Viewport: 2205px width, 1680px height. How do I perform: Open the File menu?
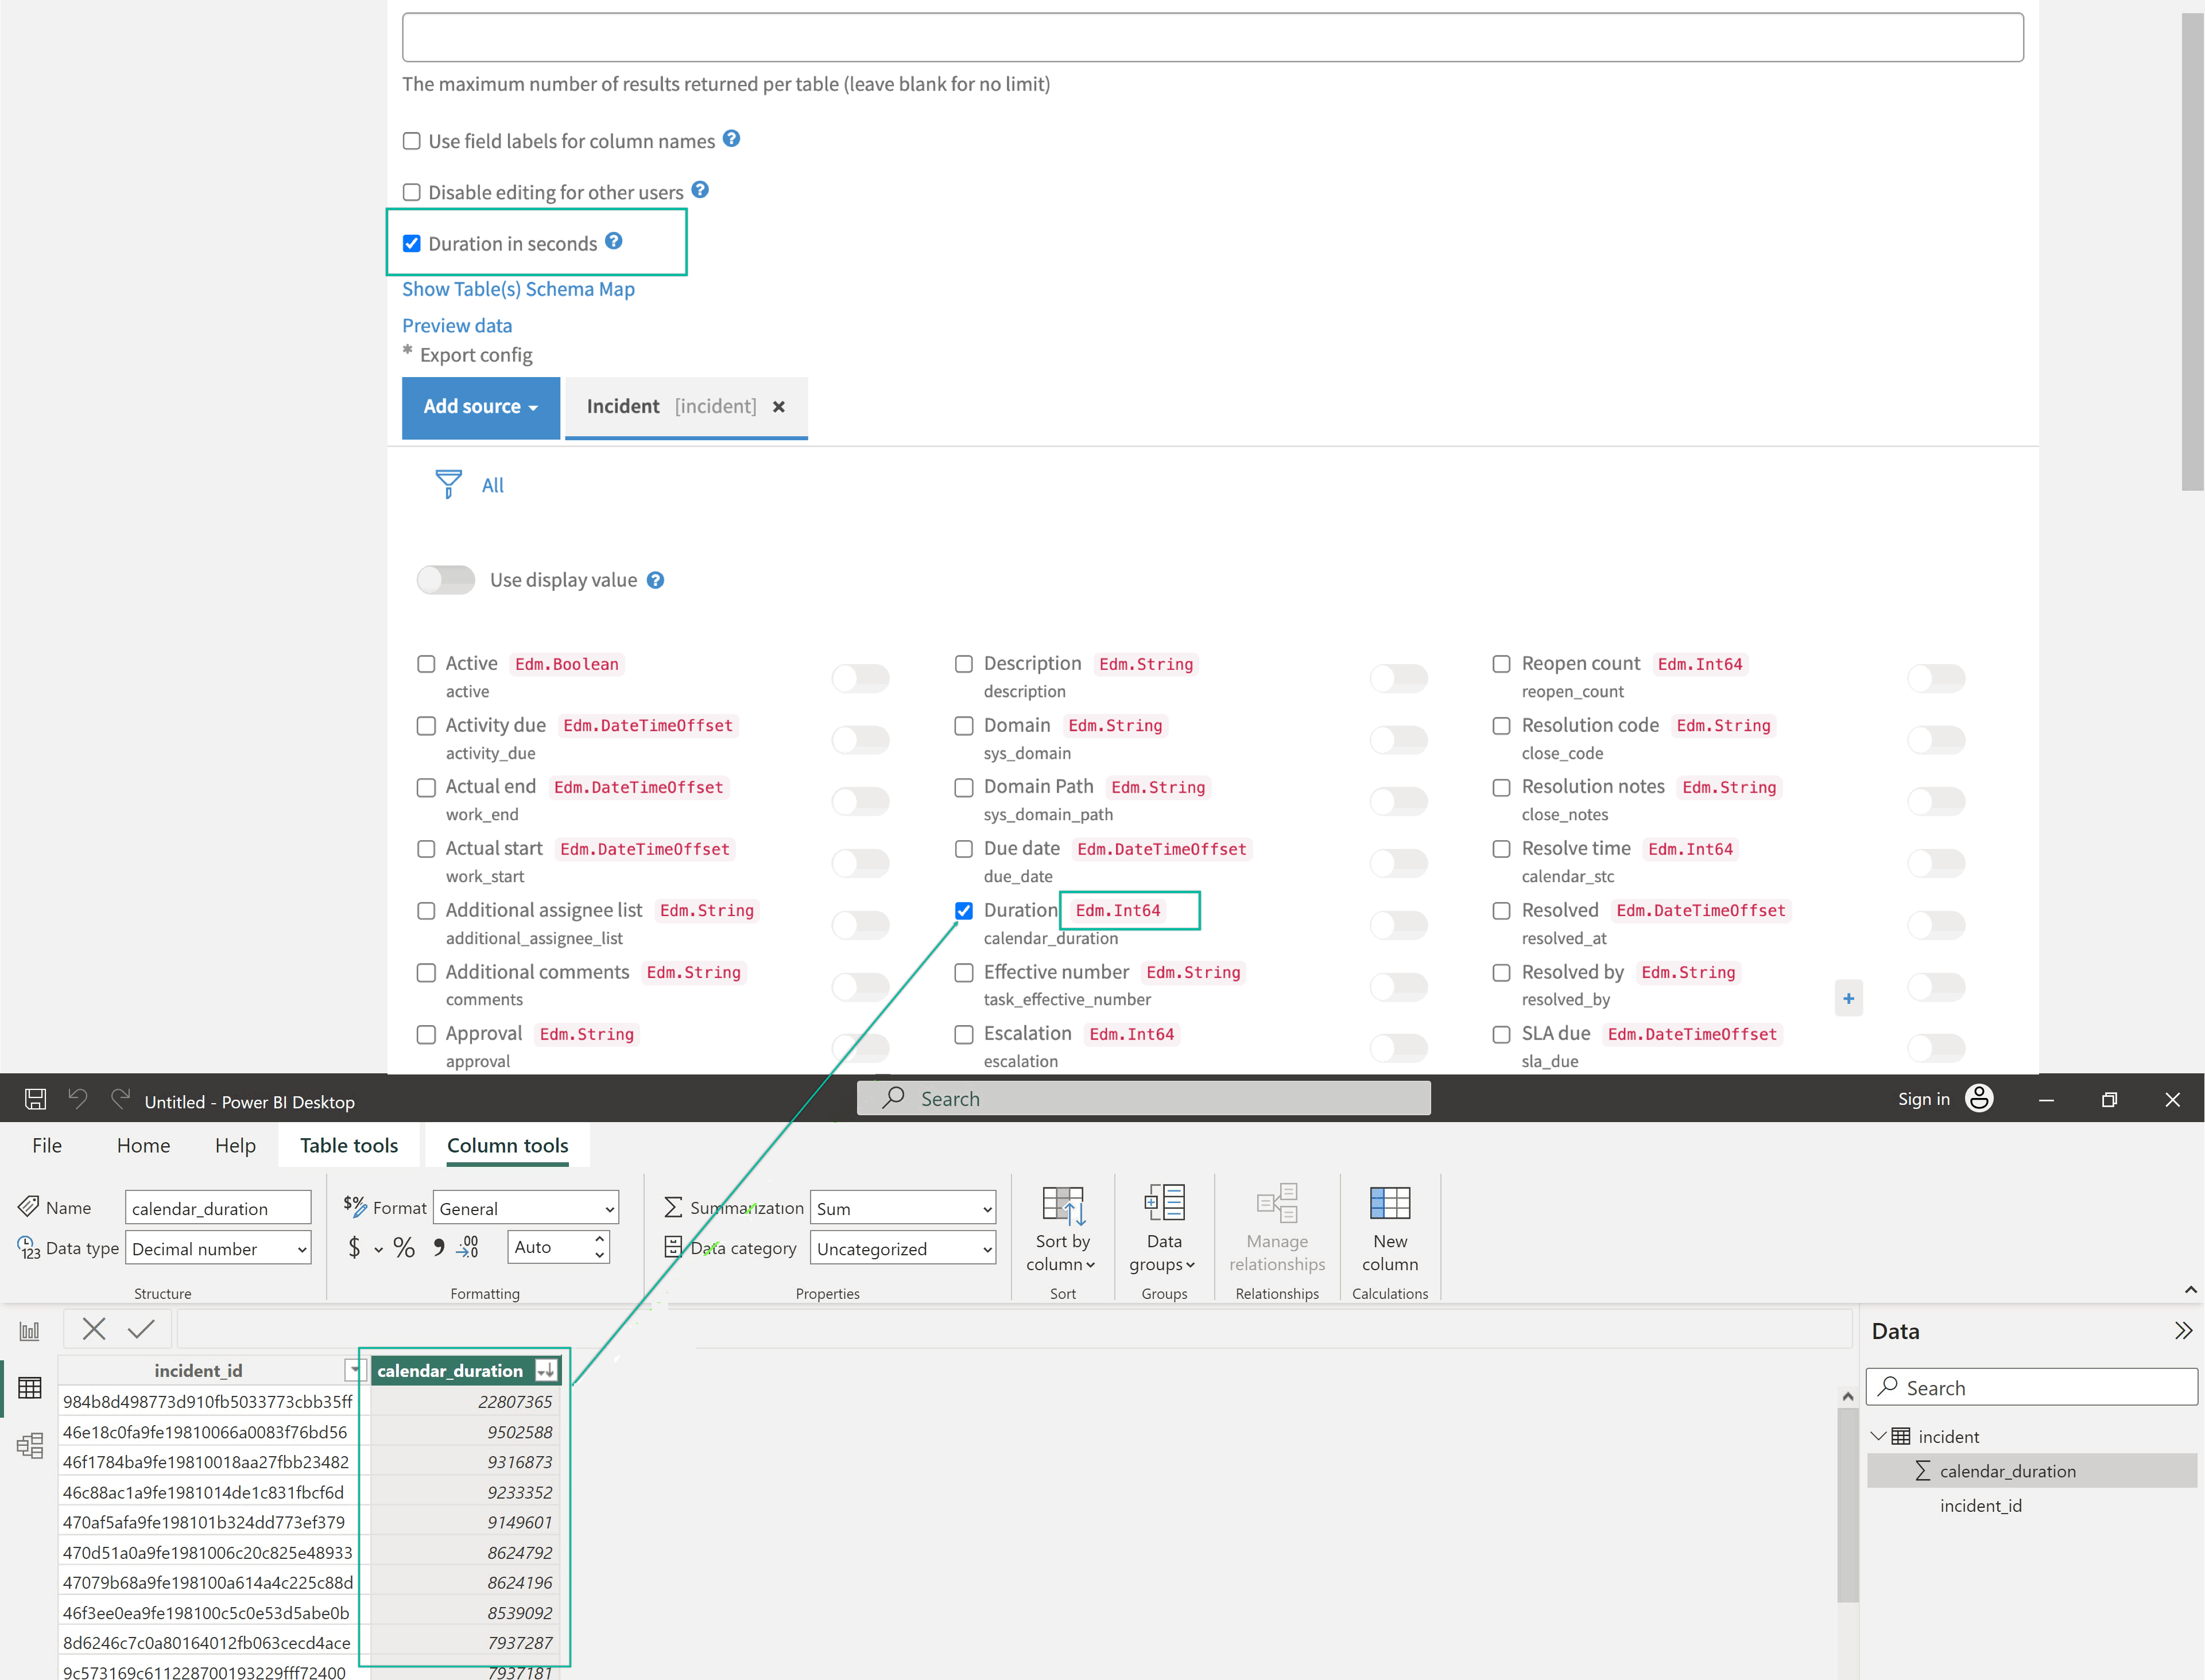click(46, 1145)
